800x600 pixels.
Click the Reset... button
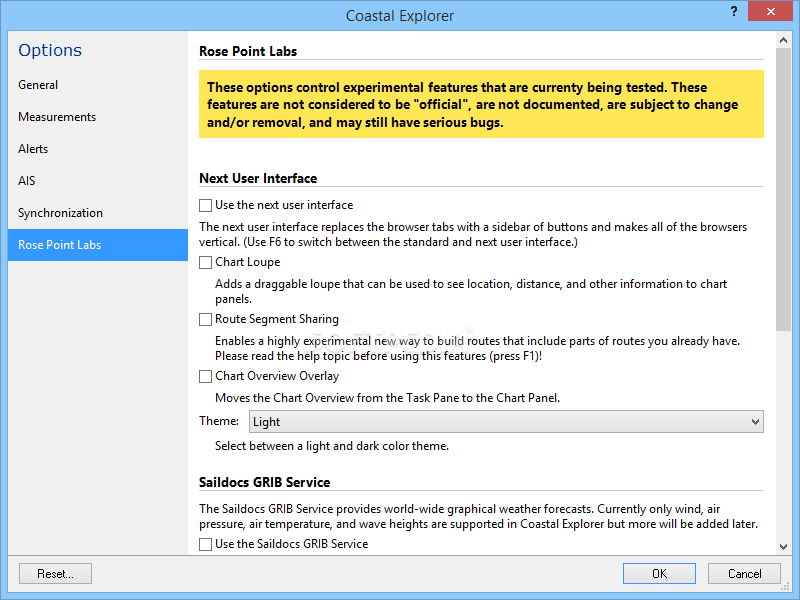[x=56, y=573]
